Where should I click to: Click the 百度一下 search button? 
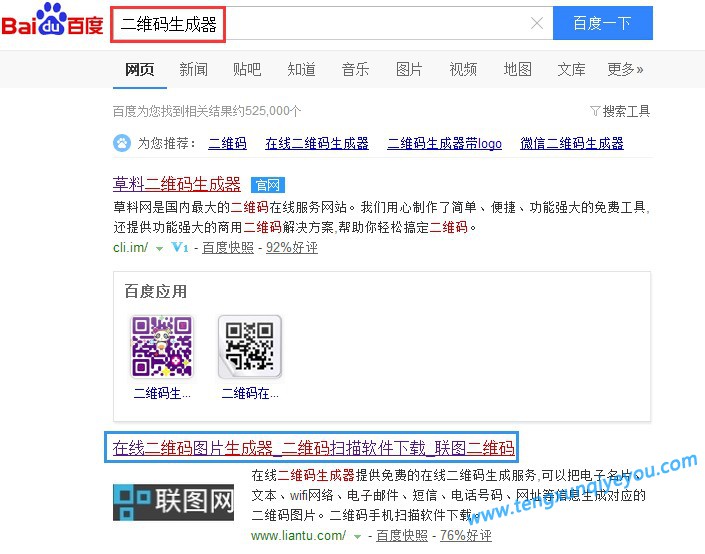(x=602, y=23)
